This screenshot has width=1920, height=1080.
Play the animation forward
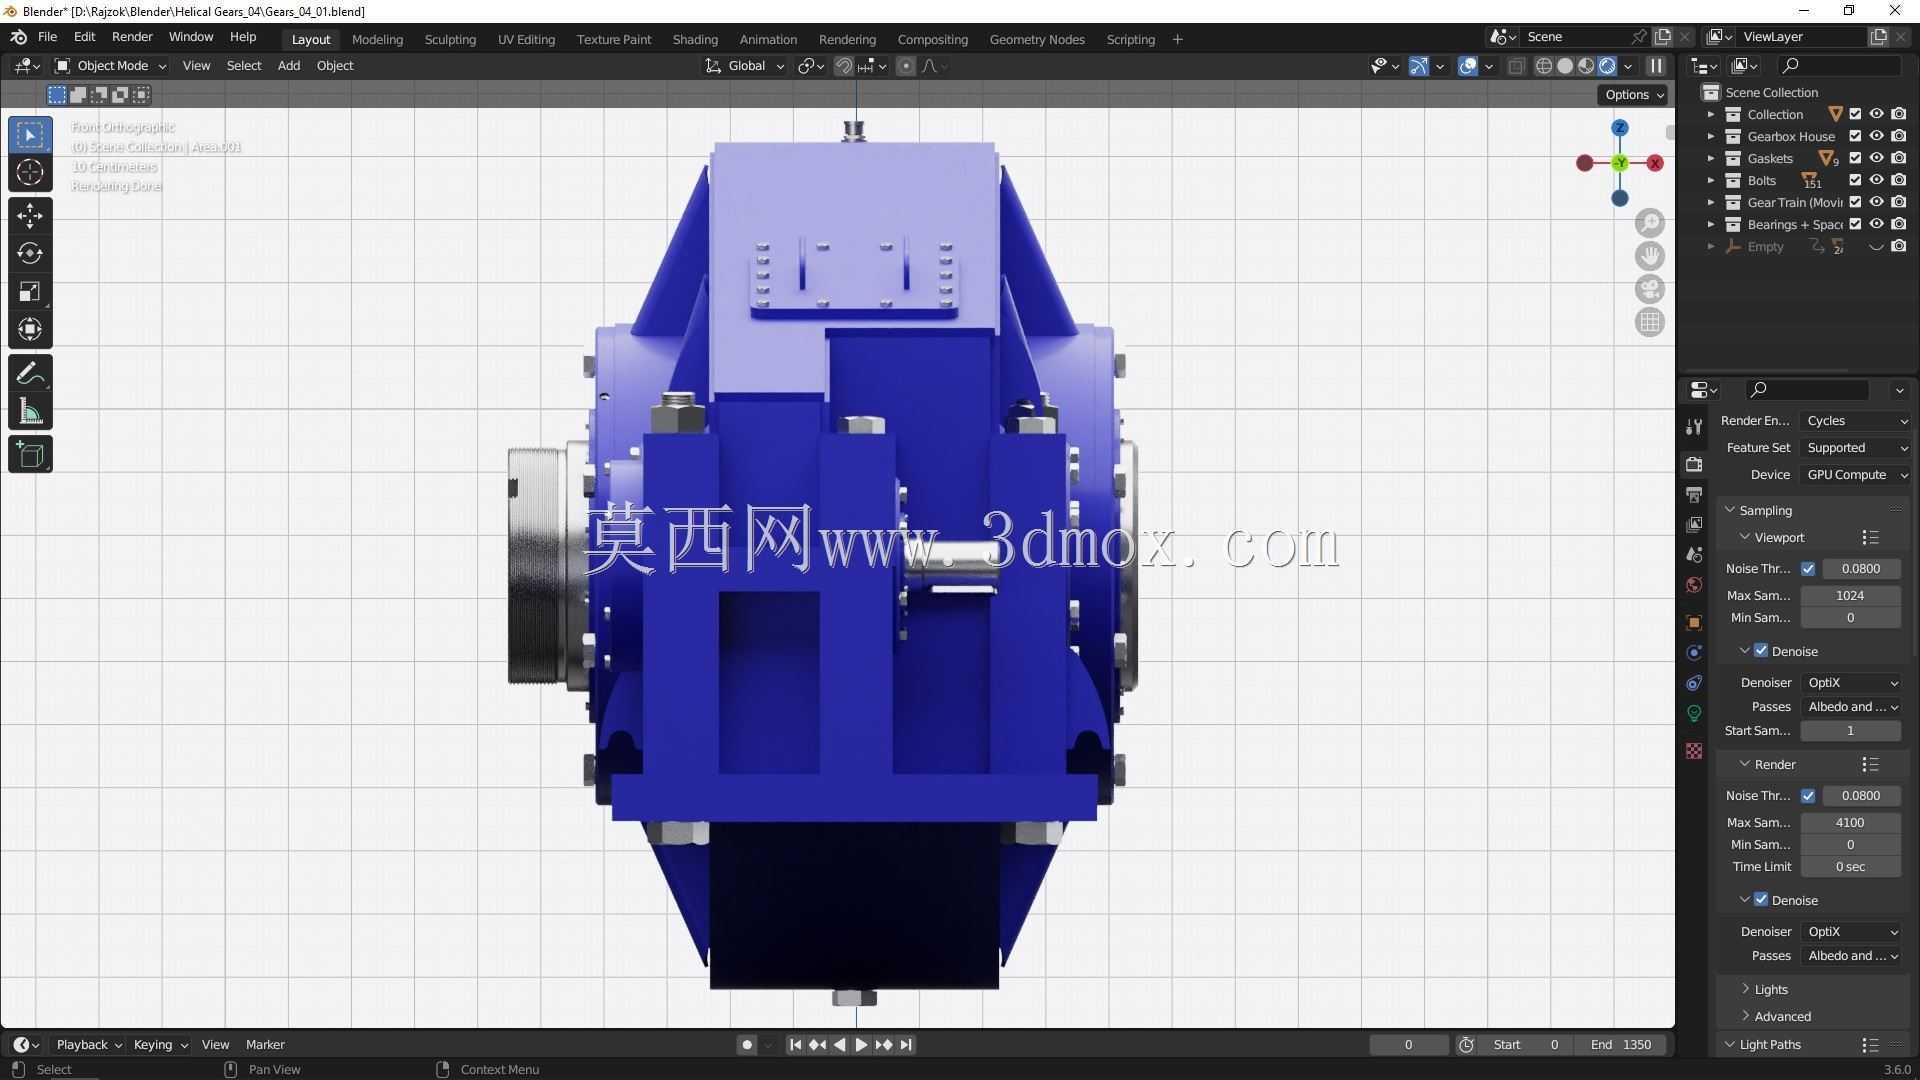861,1045
